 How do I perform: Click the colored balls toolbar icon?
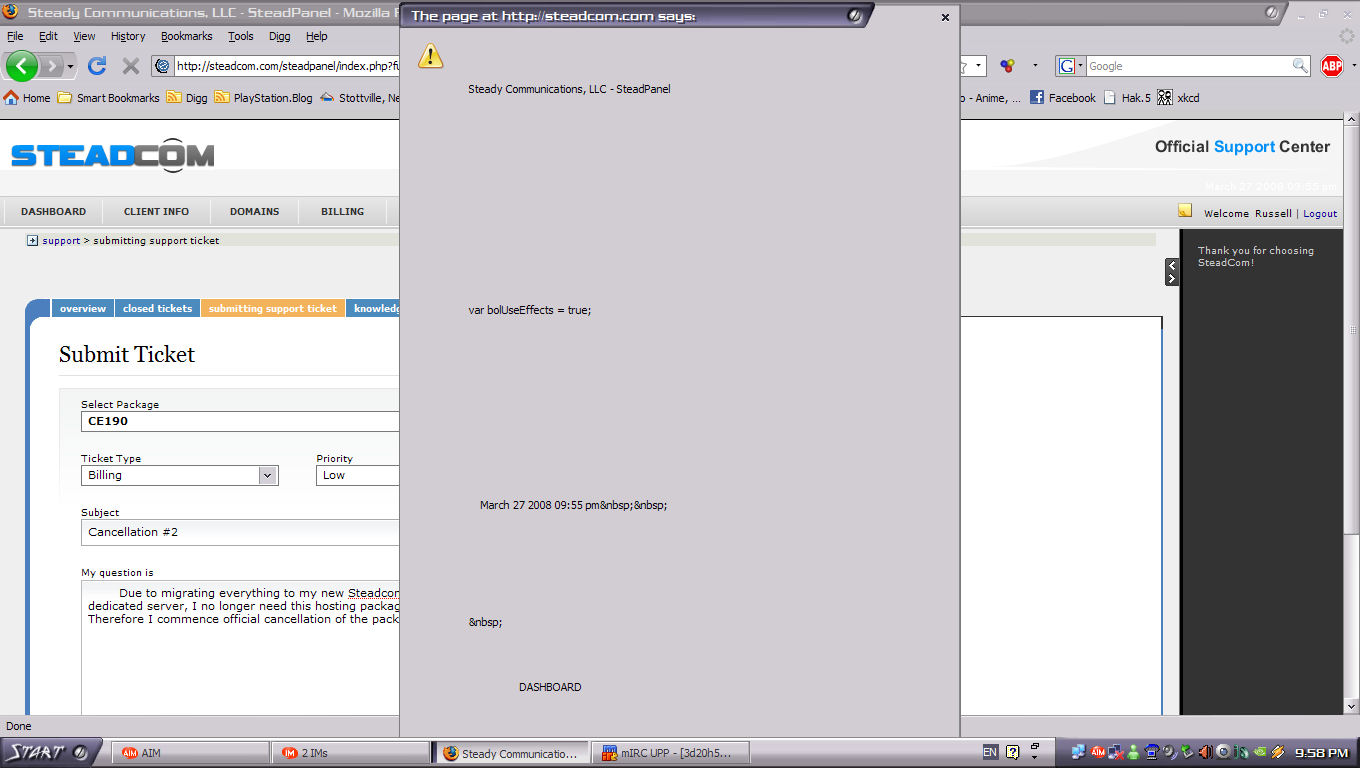coord(1008,66)
